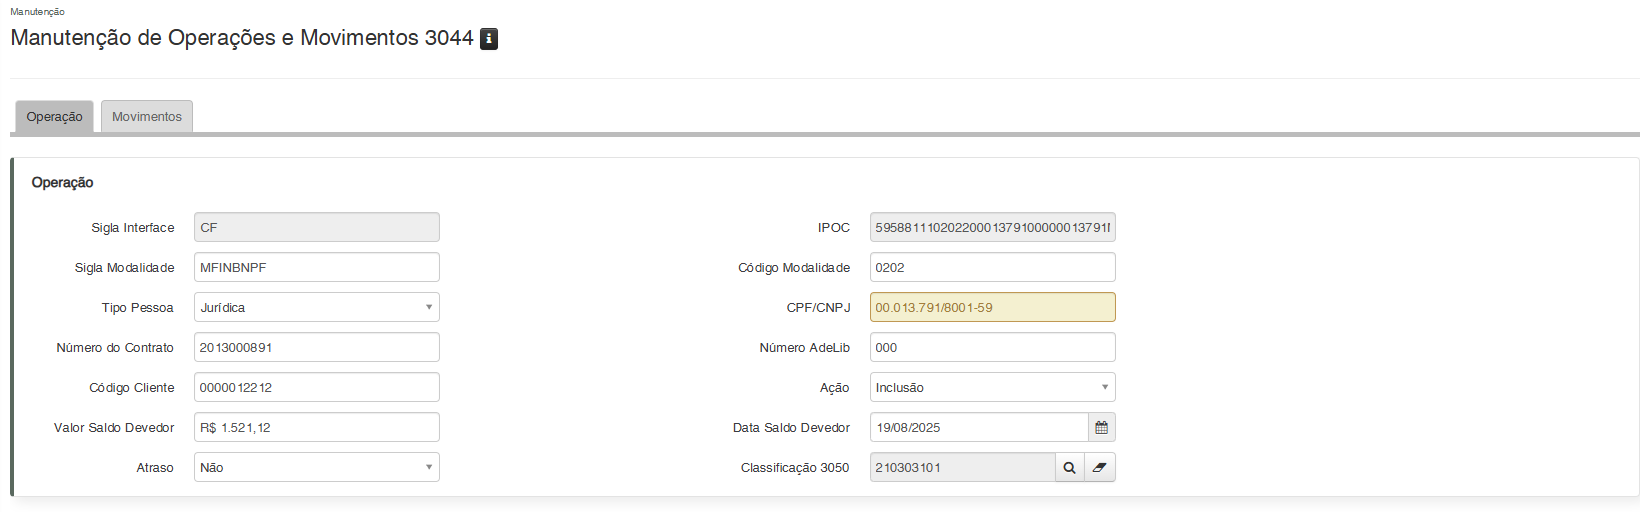Click the Valor Saldo Devedor field
Screen dimensions: 1649x512
(x=316, y=427)
